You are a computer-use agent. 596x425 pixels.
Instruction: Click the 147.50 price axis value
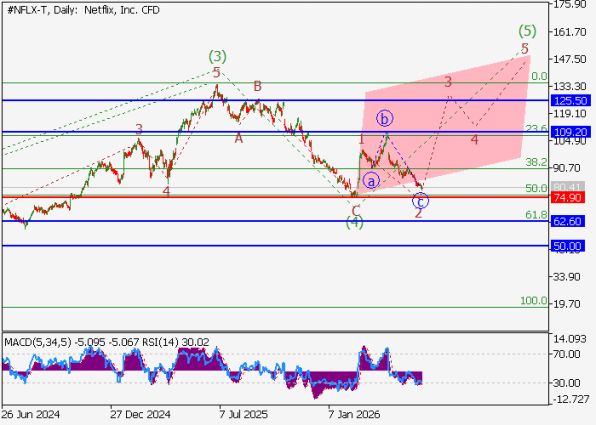tap(570, 59)
